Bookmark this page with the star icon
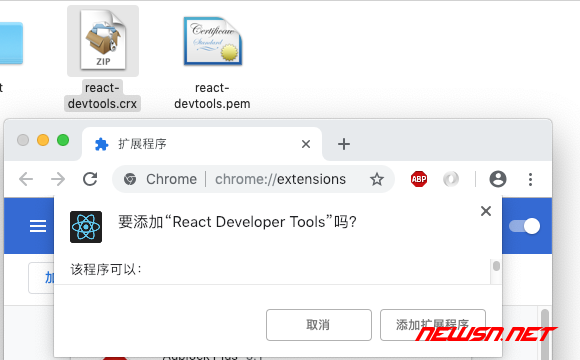580x360 pixels. coord(377,179)
